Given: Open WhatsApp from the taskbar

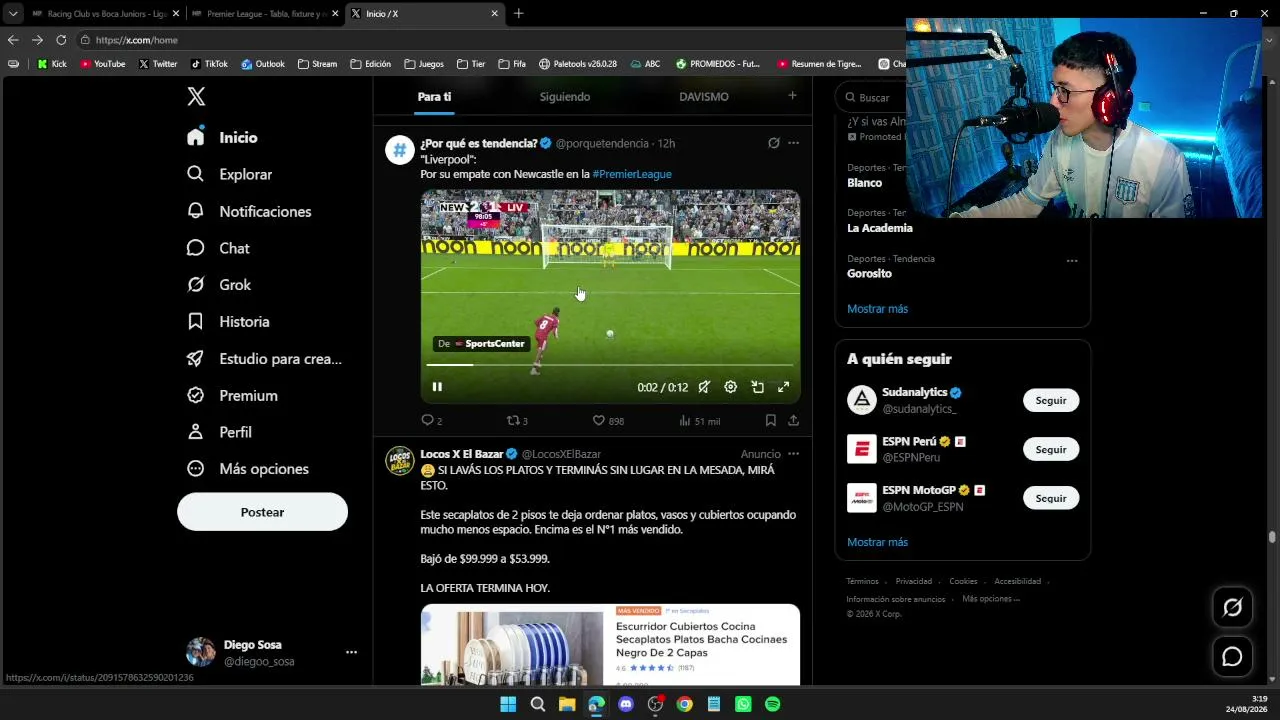Looking at the screenshot, I should pos(743,704).
